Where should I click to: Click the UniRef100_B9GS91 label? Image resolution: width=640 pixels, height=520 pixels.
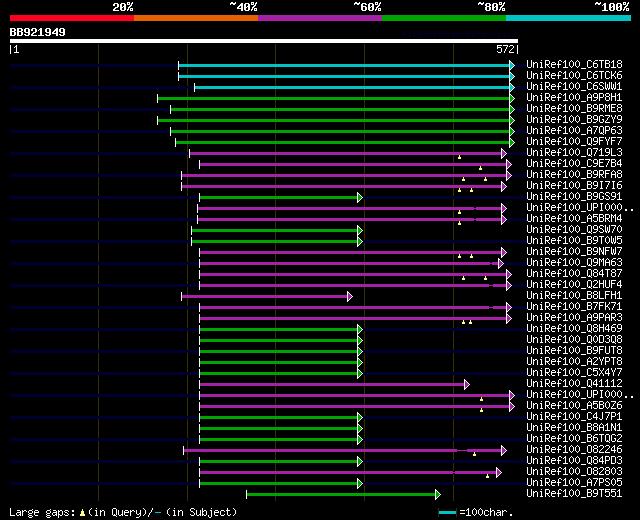(x=574, y=197)
